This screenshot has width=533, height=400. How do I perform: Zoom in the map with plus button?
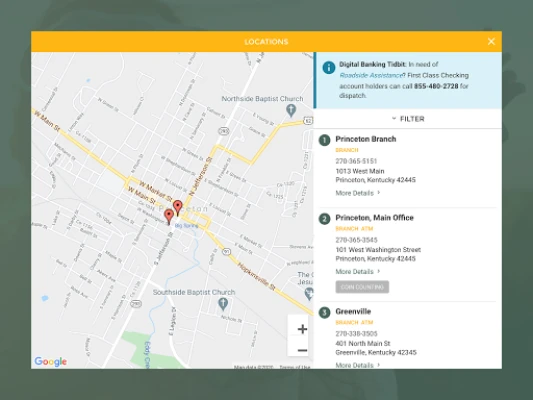tap(302, 329)
